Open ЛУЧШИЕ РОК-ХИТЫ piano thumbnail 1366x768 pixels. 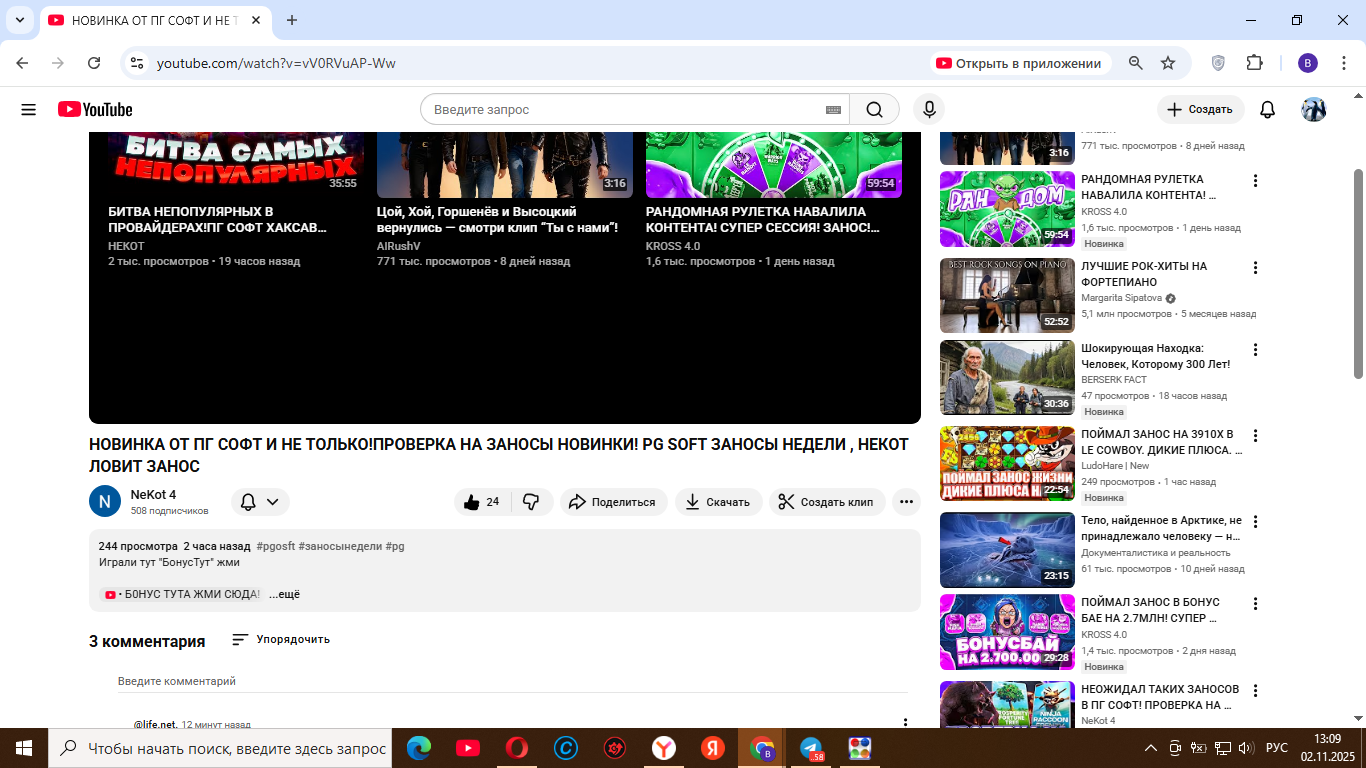[x=1007, y=295]
